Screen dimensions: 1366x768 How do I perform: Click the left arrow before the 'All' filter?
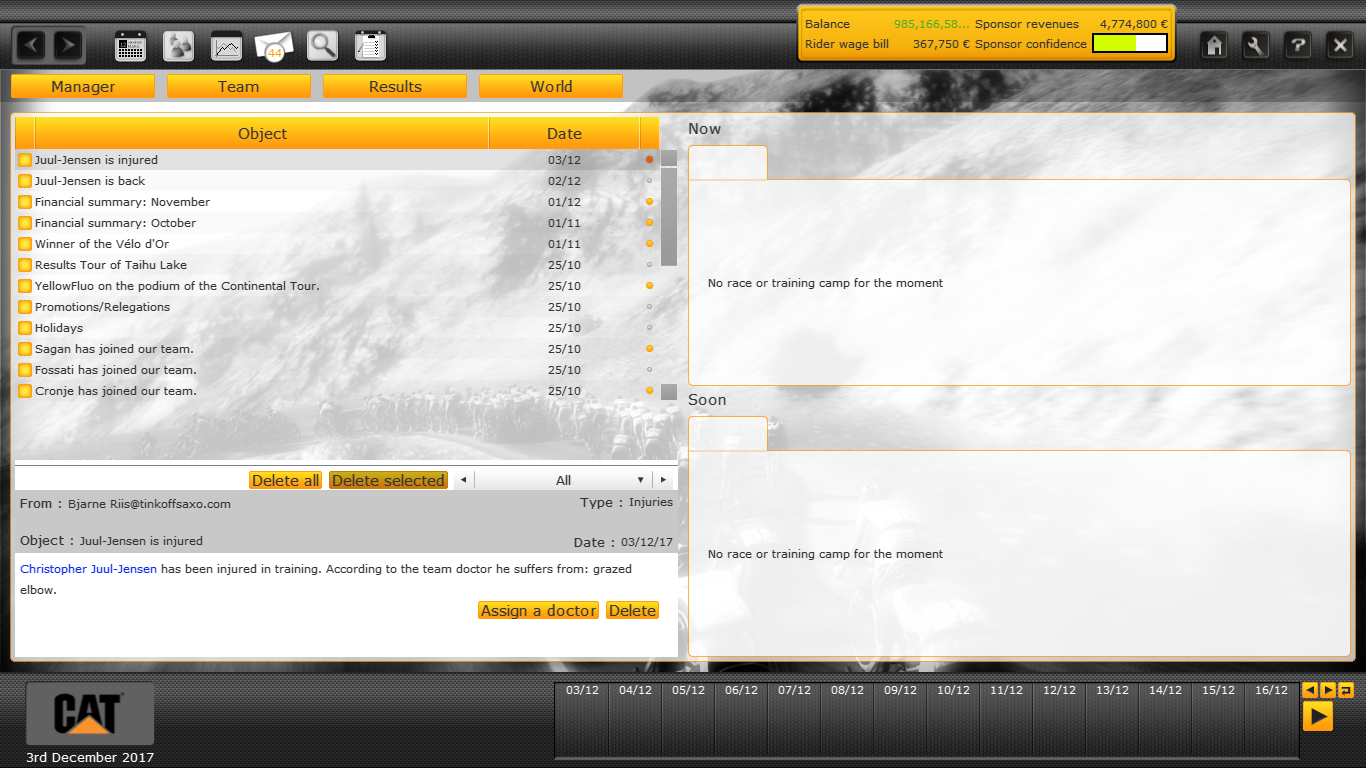[462, 480]
